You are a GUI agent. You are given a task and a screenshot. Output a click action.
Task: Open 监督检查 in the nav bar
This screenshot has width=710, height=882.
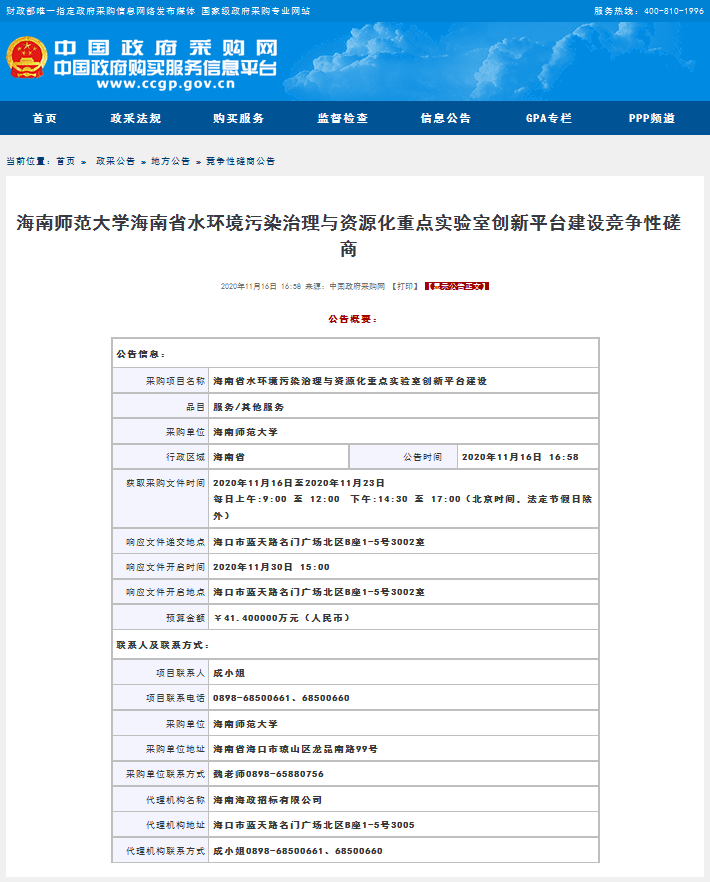click(342, 118)
